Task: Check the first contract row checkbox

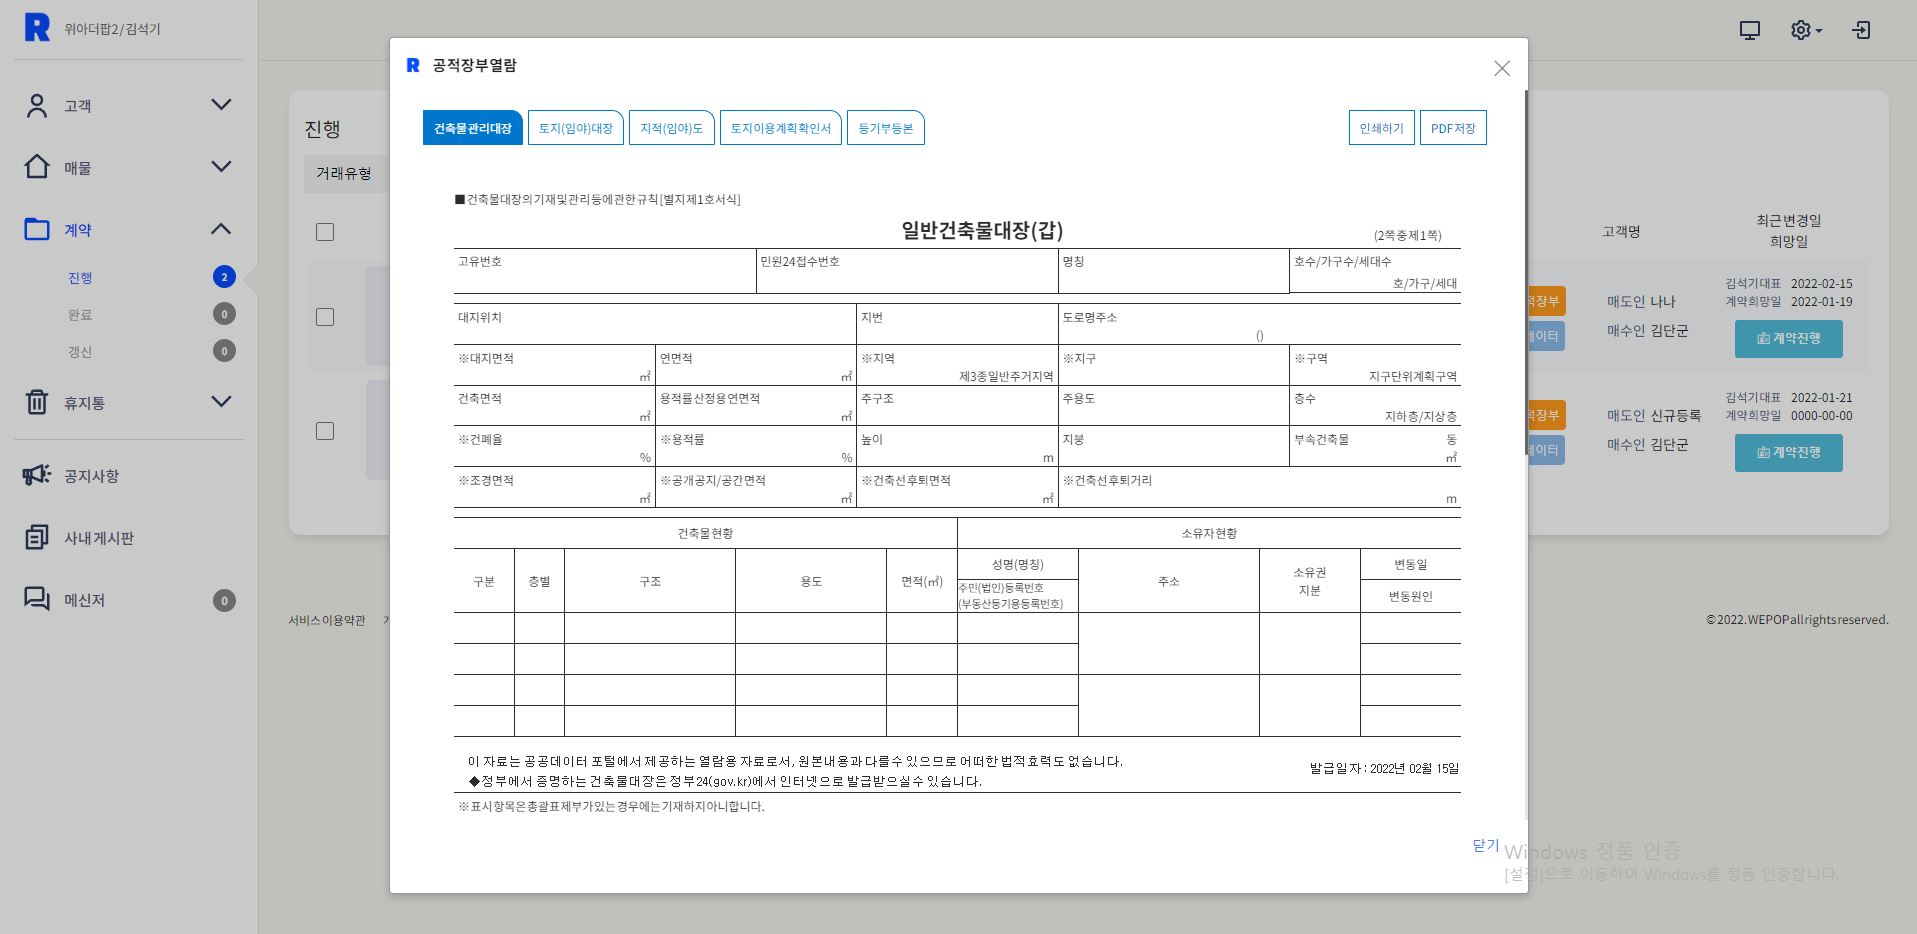Action: [x=325, y=317]
